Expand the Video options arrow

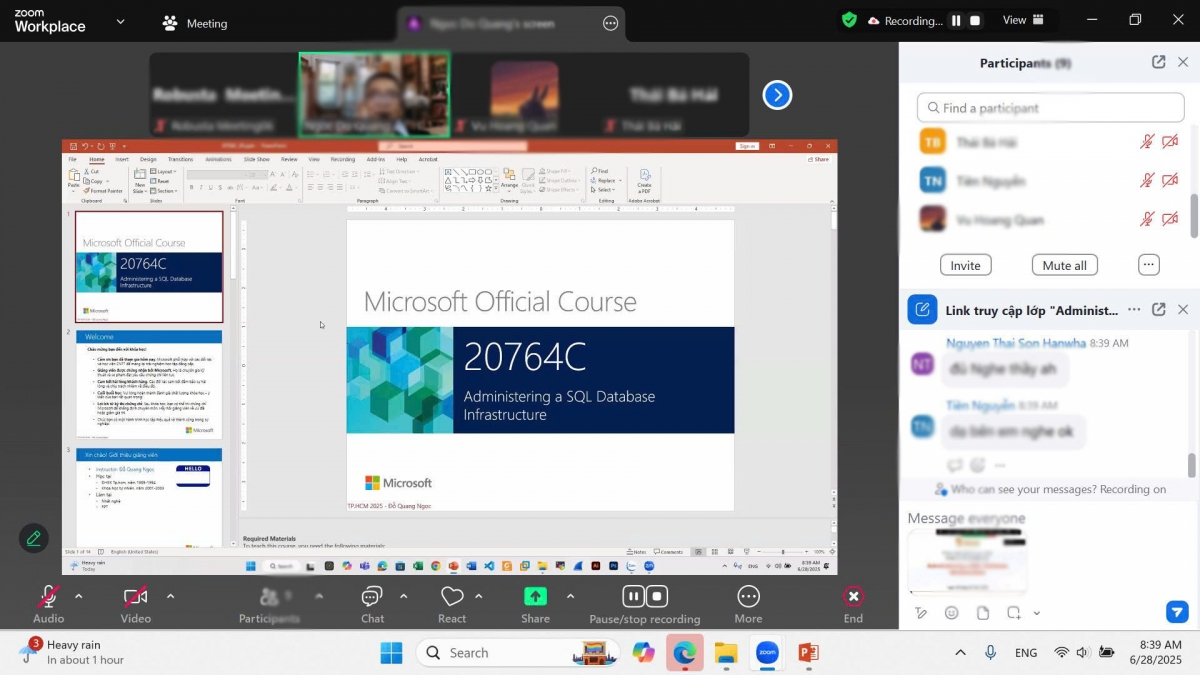pyautogui.click(x=170, y=596)
